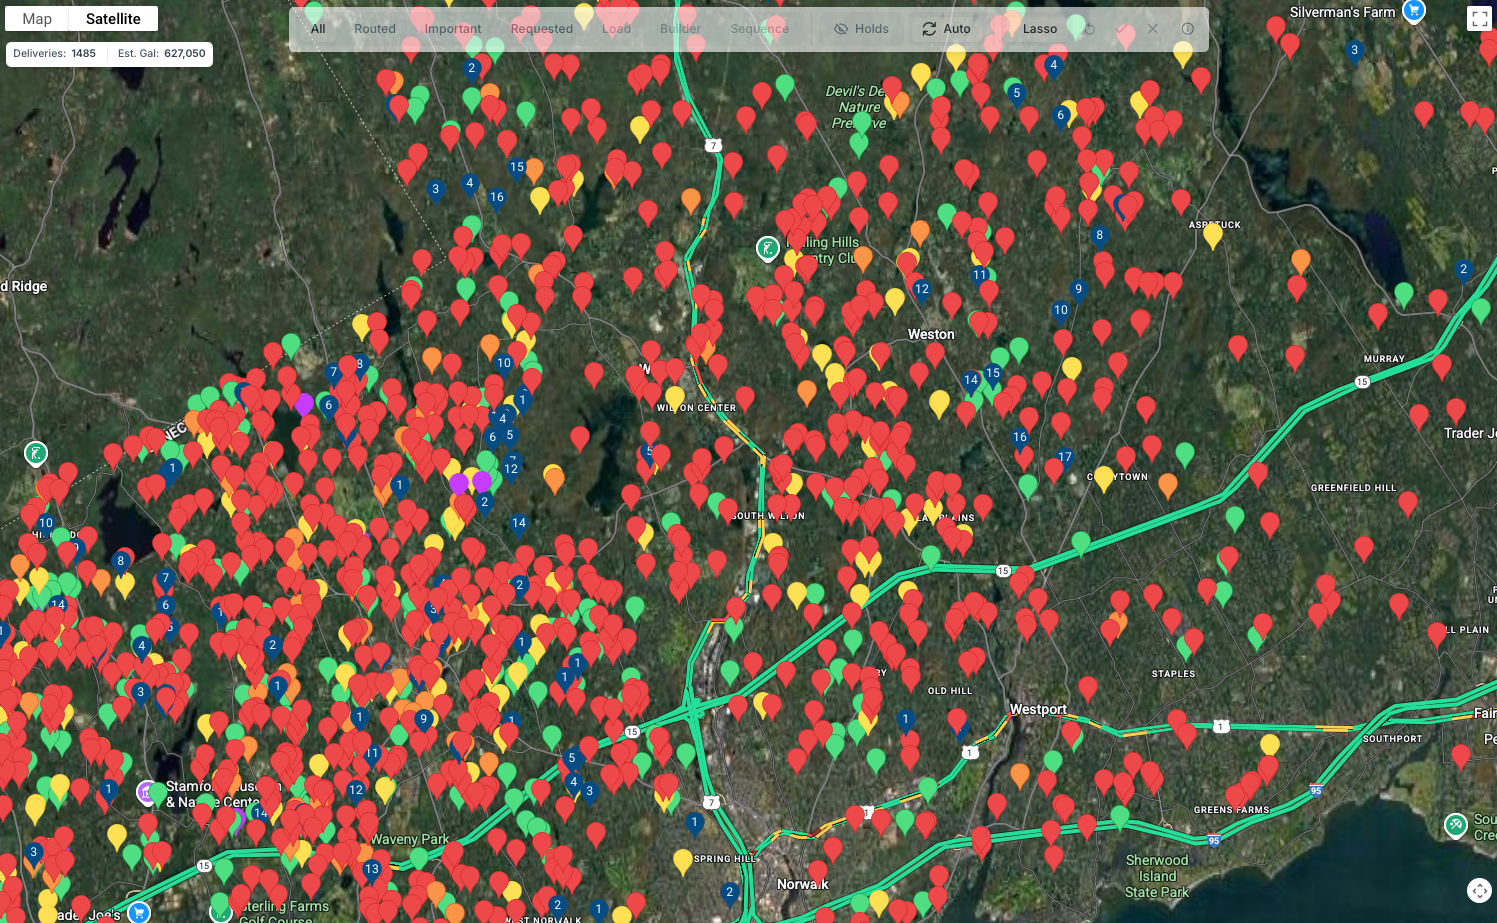Image resolution: width=1497 pixels, height=923 pixels.
Task: Click the Trader Joe's cart marker
Action: pos(139,911)
